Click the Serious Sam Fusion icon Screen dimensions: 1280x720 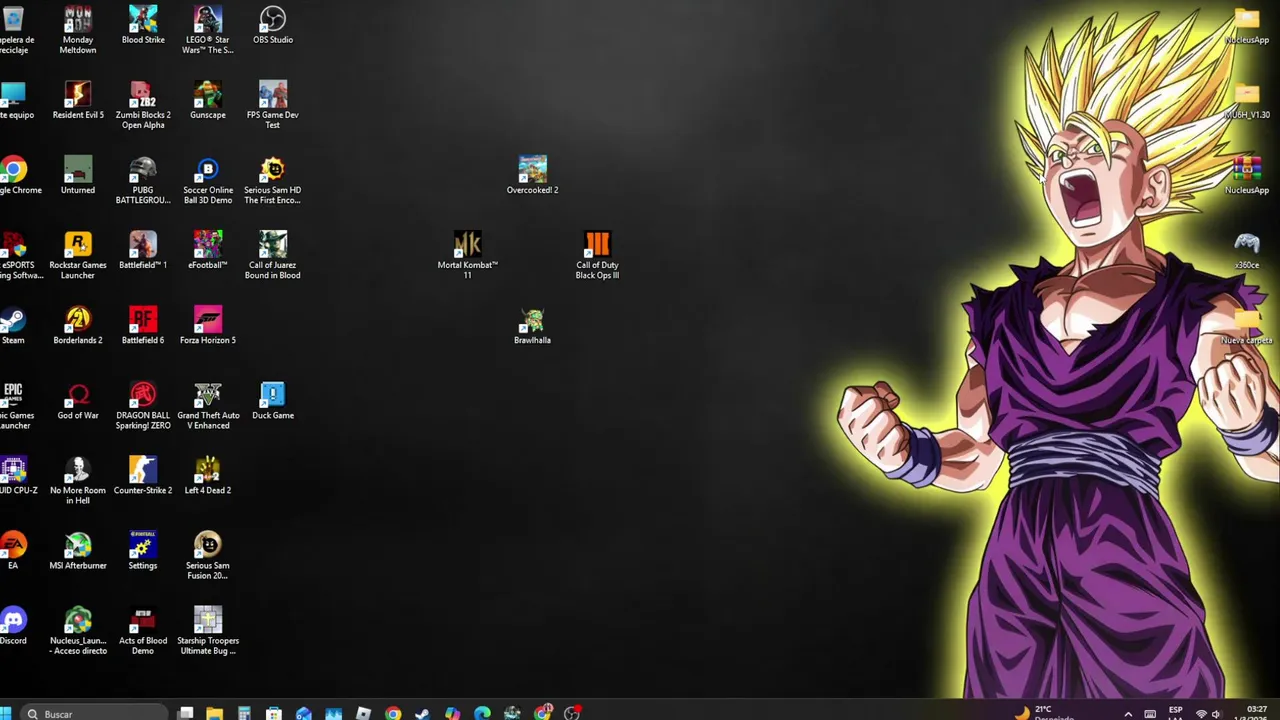[x=208, y=555]
